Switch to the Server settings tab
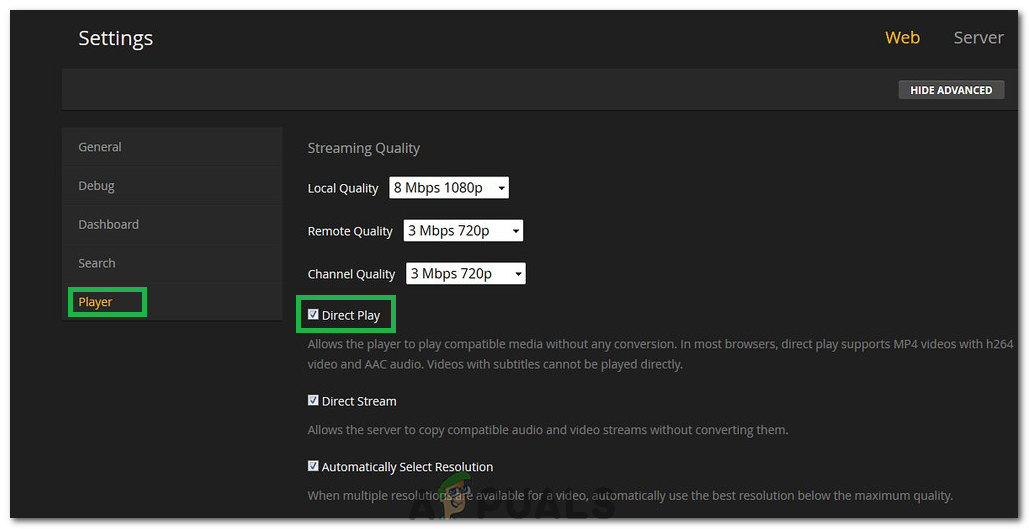 coord(978,37)
